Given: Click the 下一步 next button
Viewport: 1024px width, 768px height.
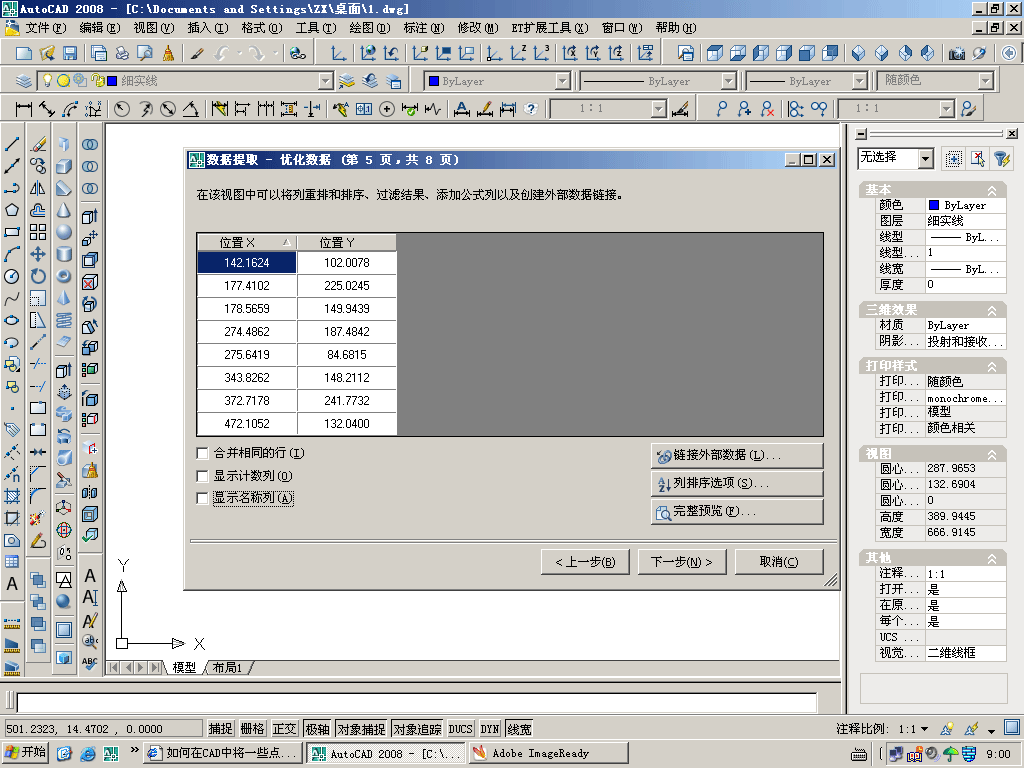Looking at the screenshot, I should coord(682,562).
